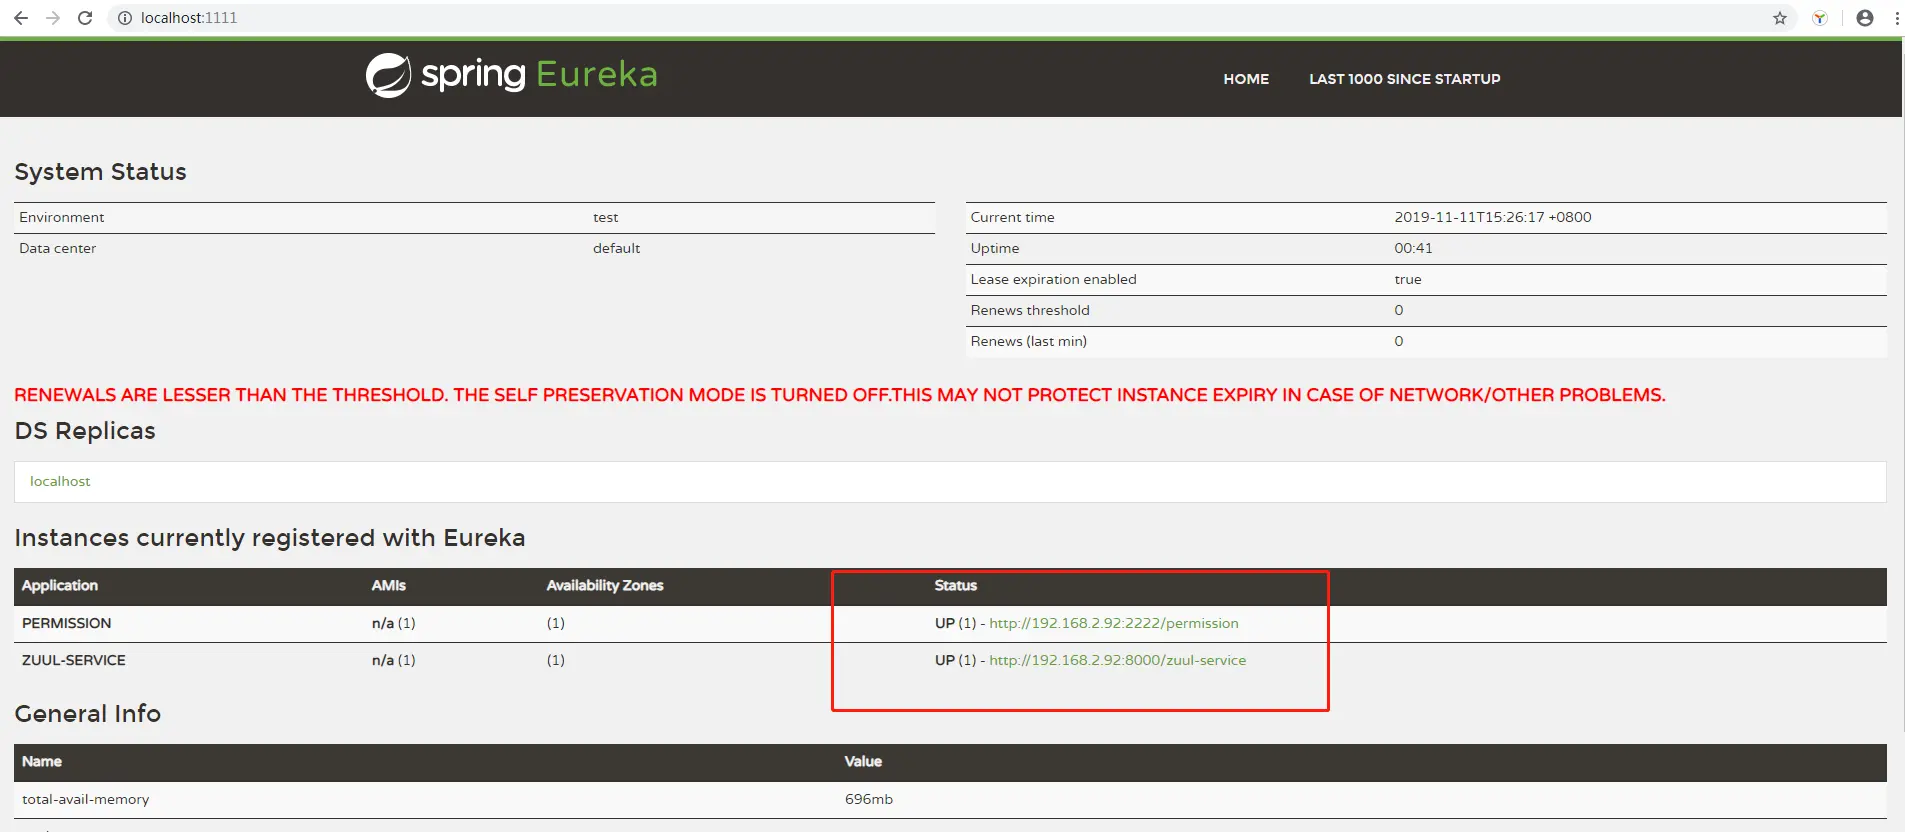Open the PERMISSION instance URL link
Viewport: 1905px width, 832px height.
click(1114, 623)
